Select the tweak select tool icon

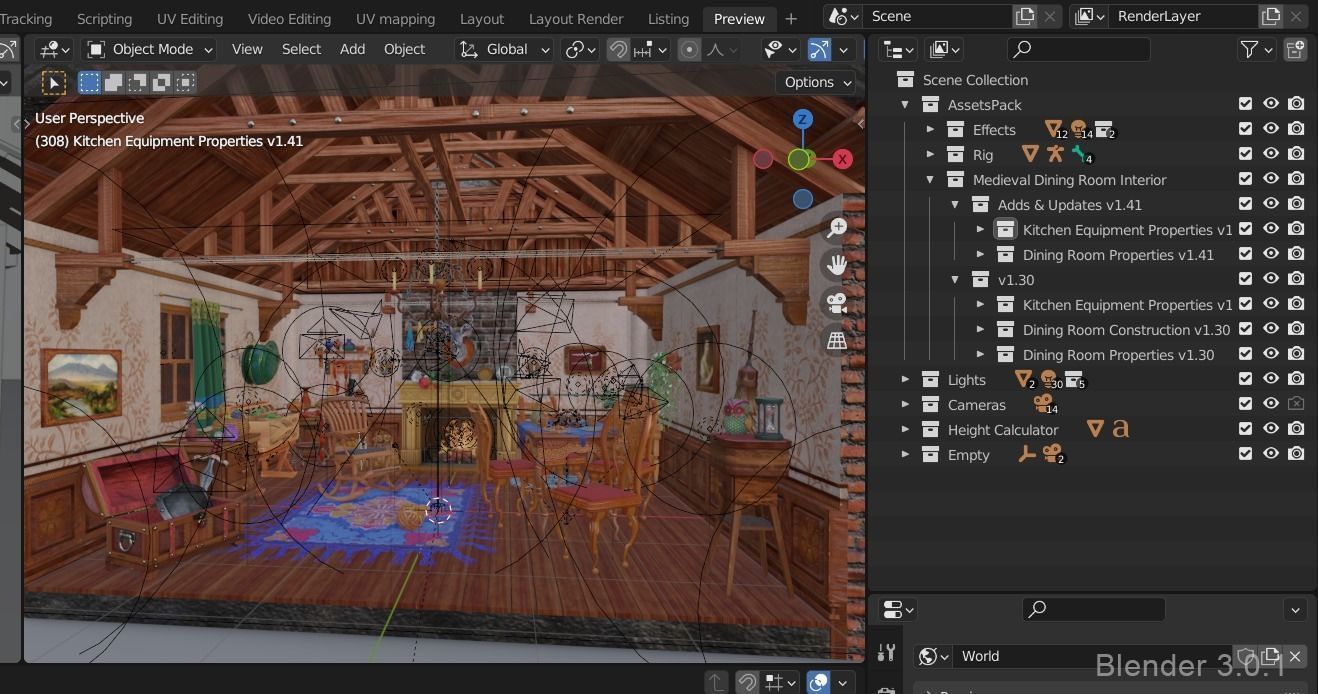coord(54,83)
